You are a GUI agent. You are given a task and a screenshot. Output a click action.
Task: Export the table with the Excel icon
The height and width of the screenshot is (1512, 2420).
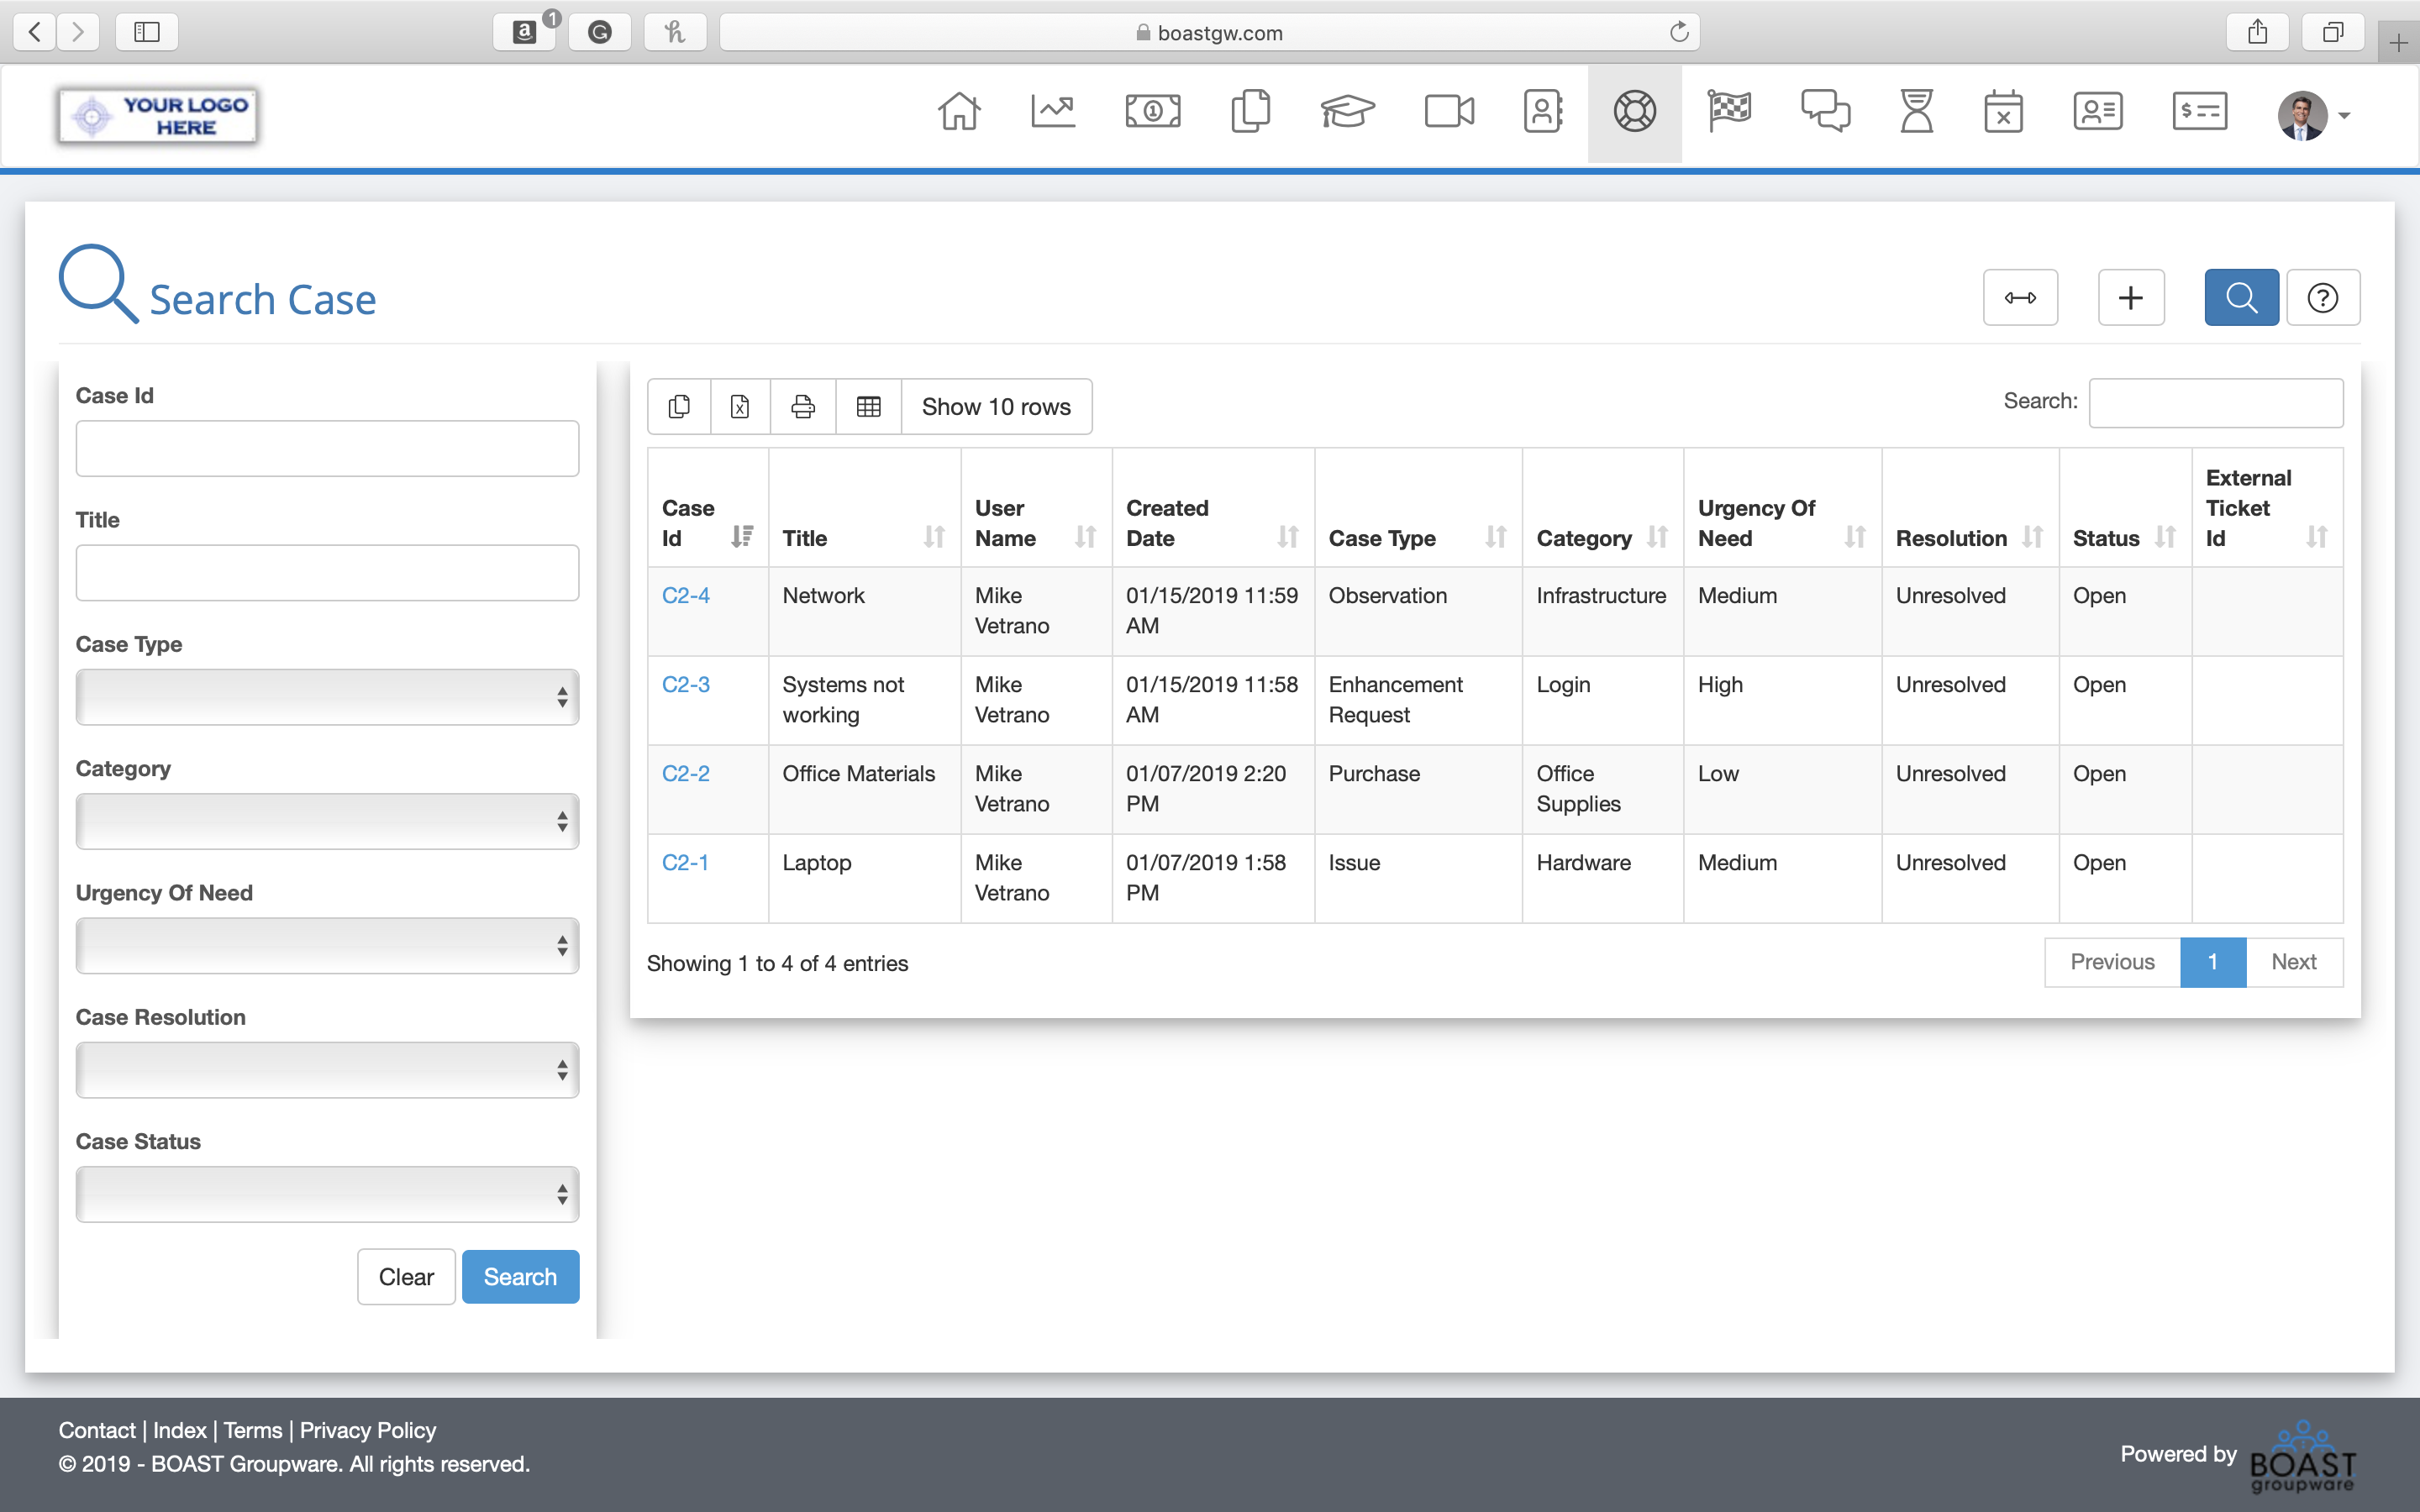740,407
